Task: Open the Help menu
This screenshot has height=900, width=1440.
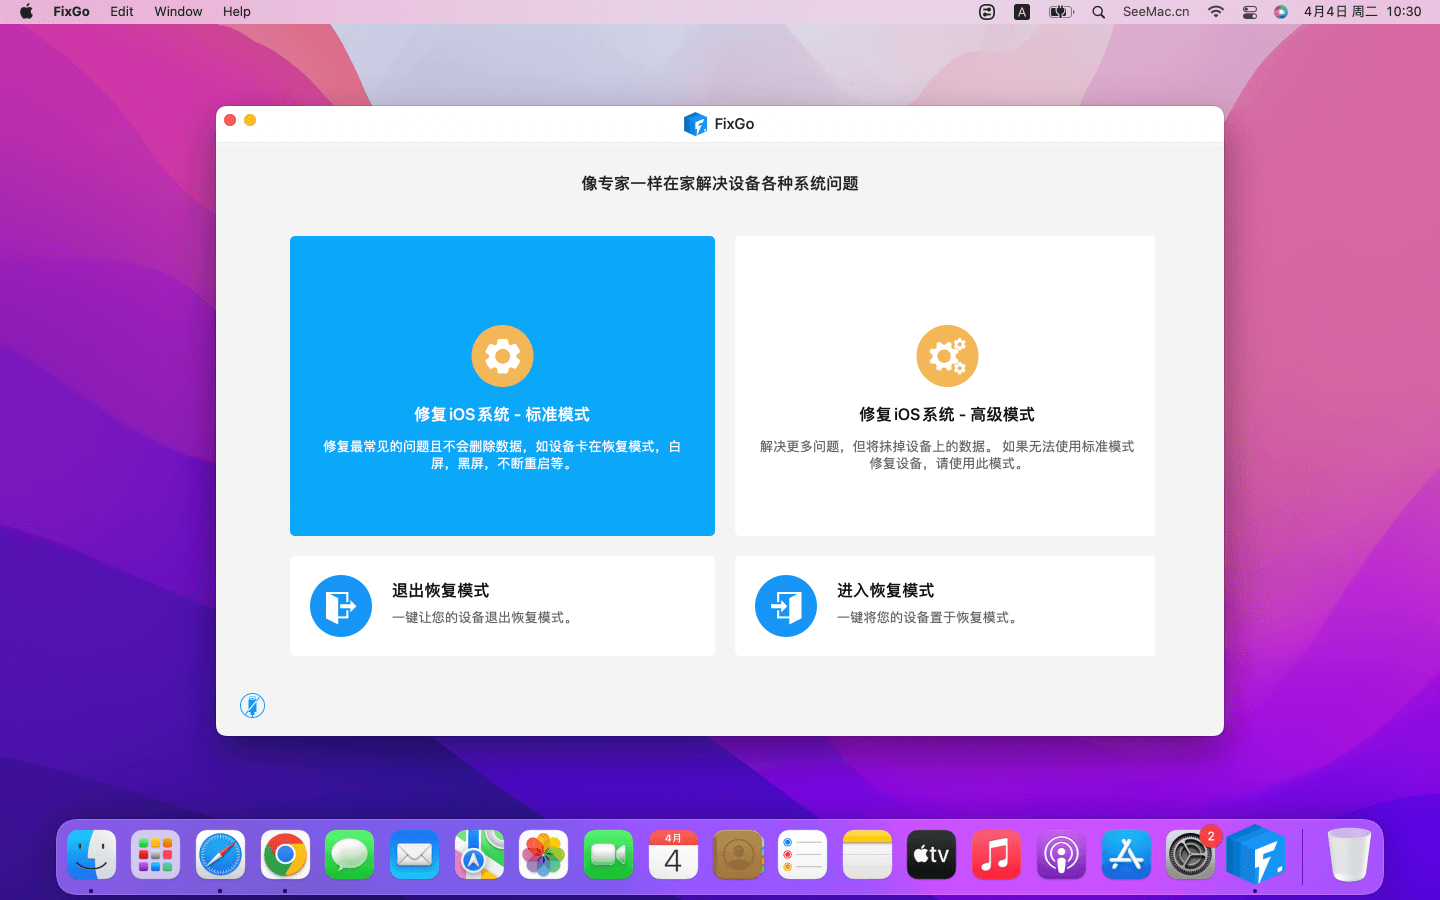Action: click(237, 12)
